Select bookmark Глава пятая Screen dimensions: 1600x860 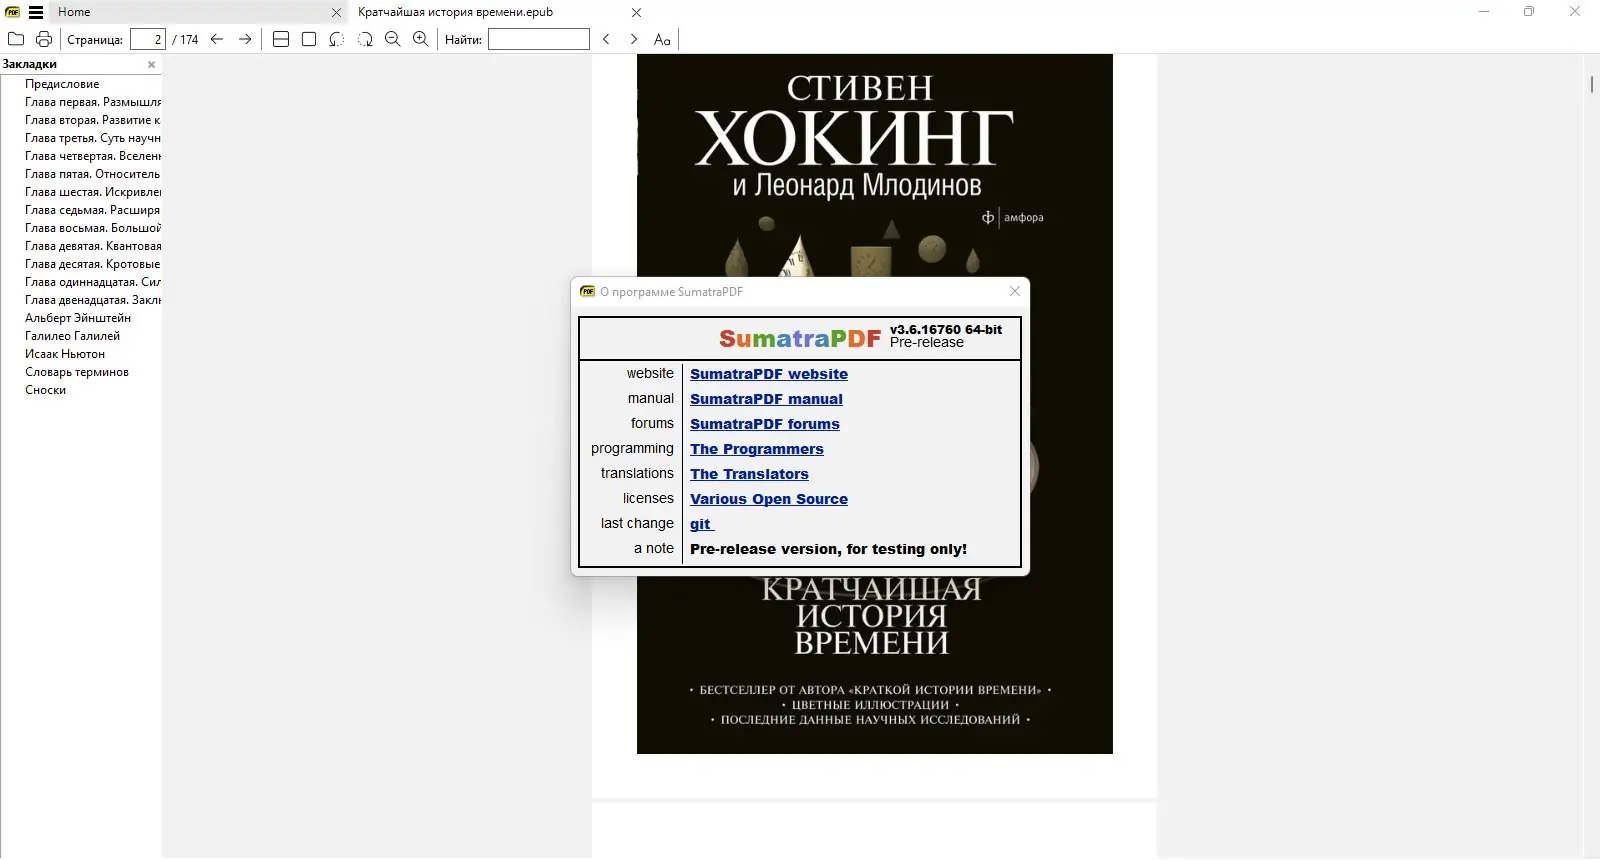point(93,174)
